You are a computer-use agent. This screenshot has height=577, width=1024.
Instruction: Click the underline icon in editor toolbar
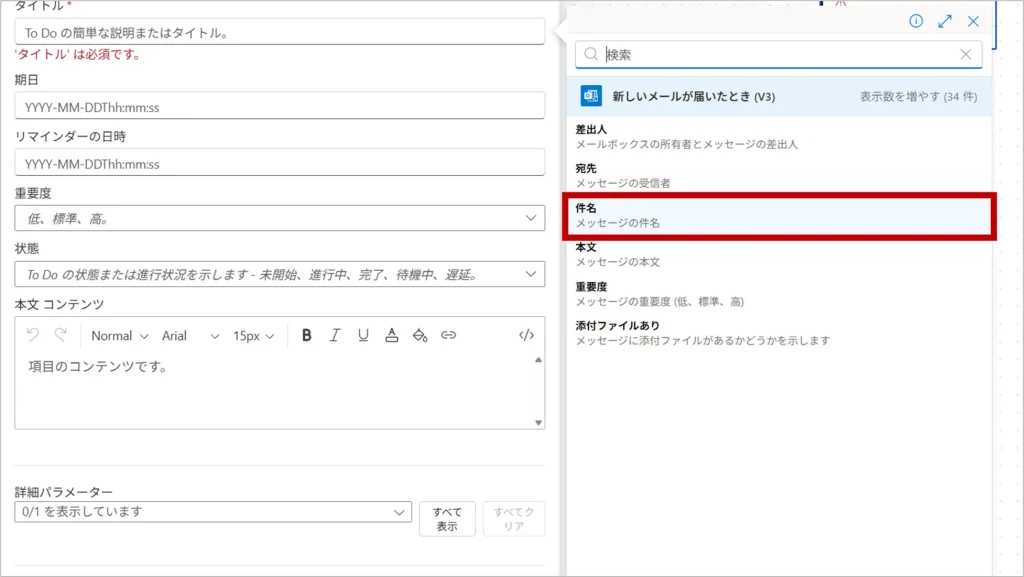pyautogui.click(x=363, y=336)
